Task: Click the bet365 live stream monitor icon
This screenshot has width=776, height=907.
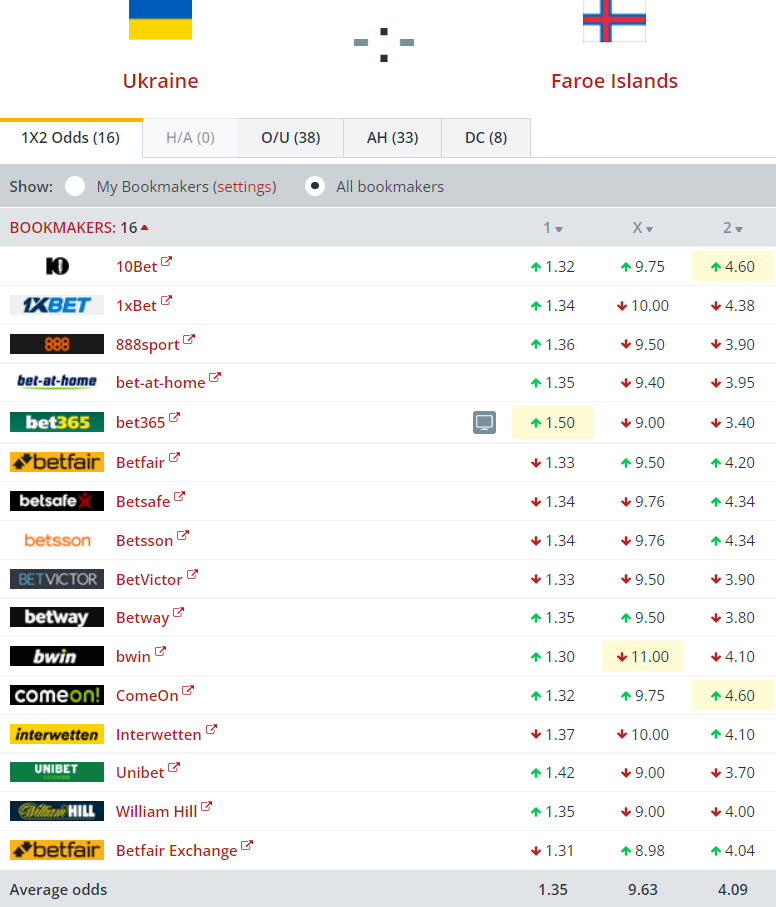Action: click(x=484, y=423)
